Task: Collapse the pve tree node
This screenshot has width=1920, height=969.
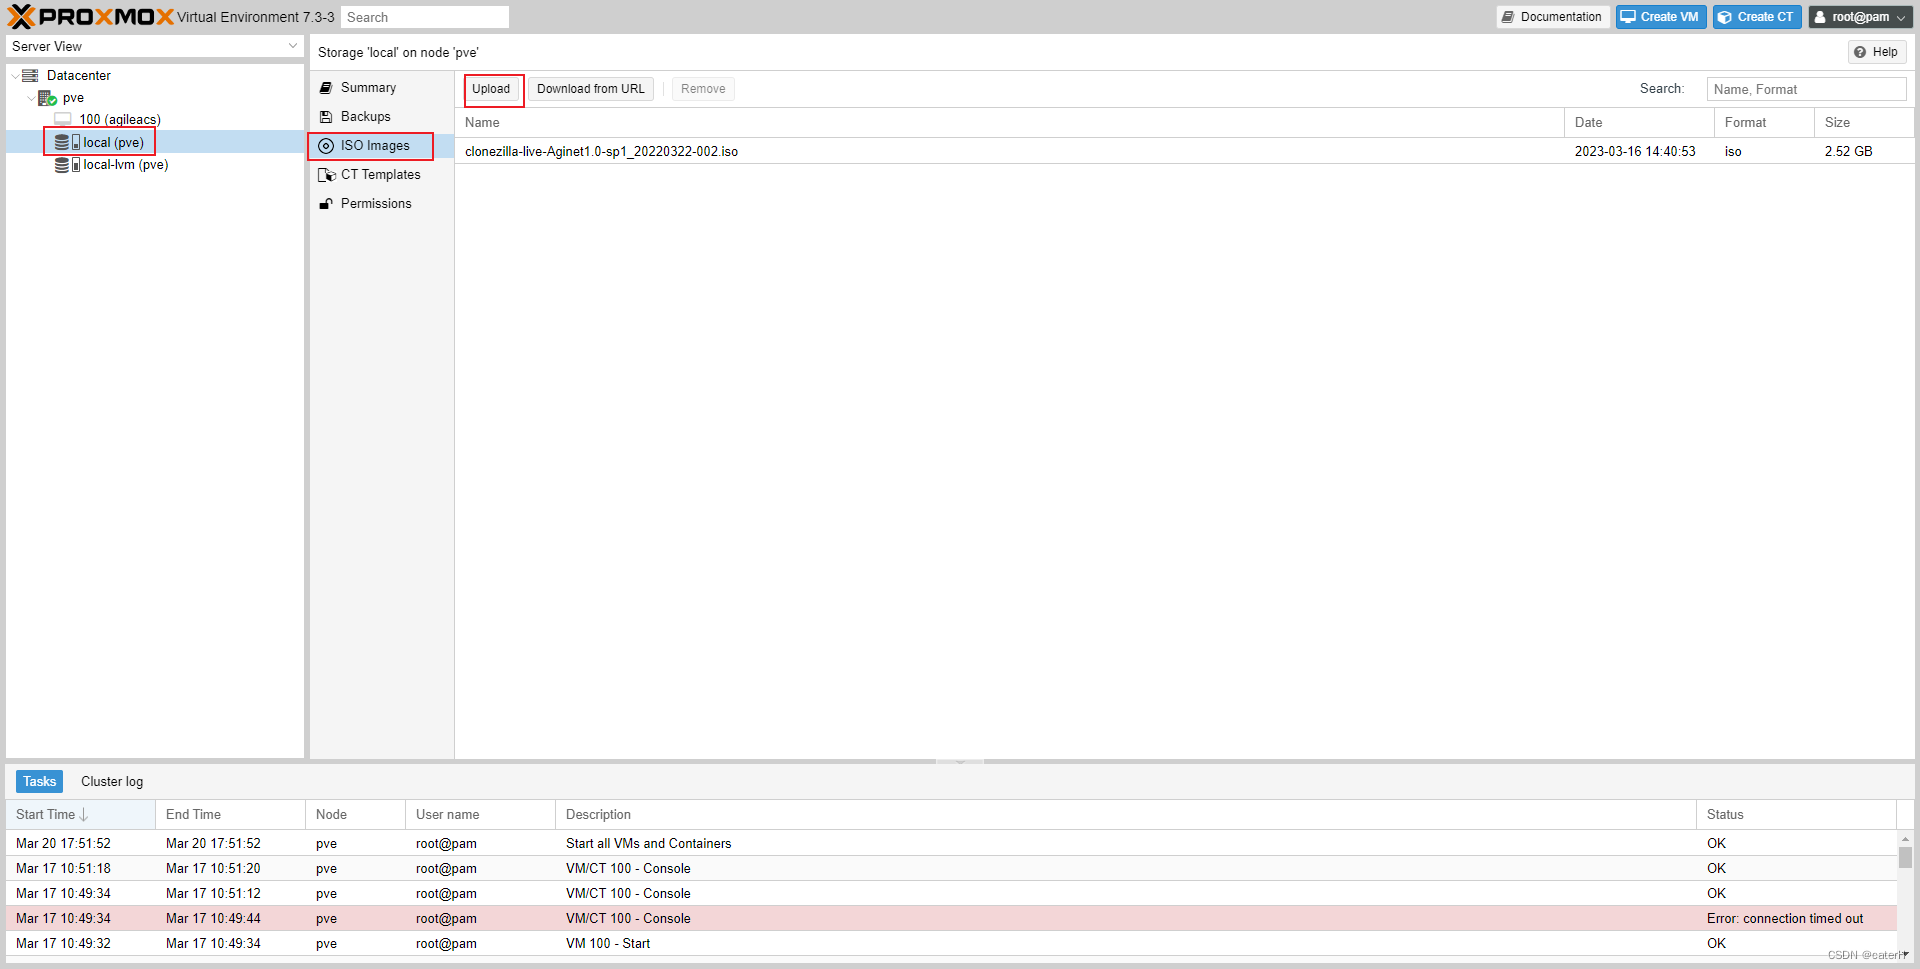Action: coord(31,98)
